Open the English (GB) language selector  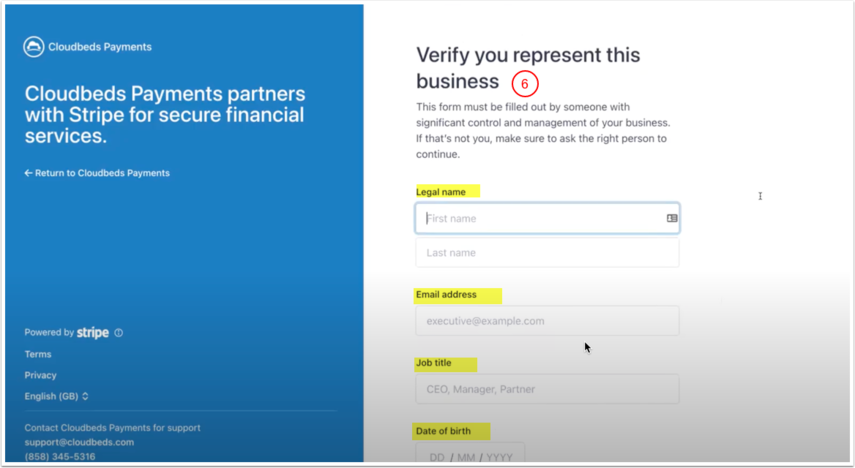pyautogui.click(x=57, y=396)
